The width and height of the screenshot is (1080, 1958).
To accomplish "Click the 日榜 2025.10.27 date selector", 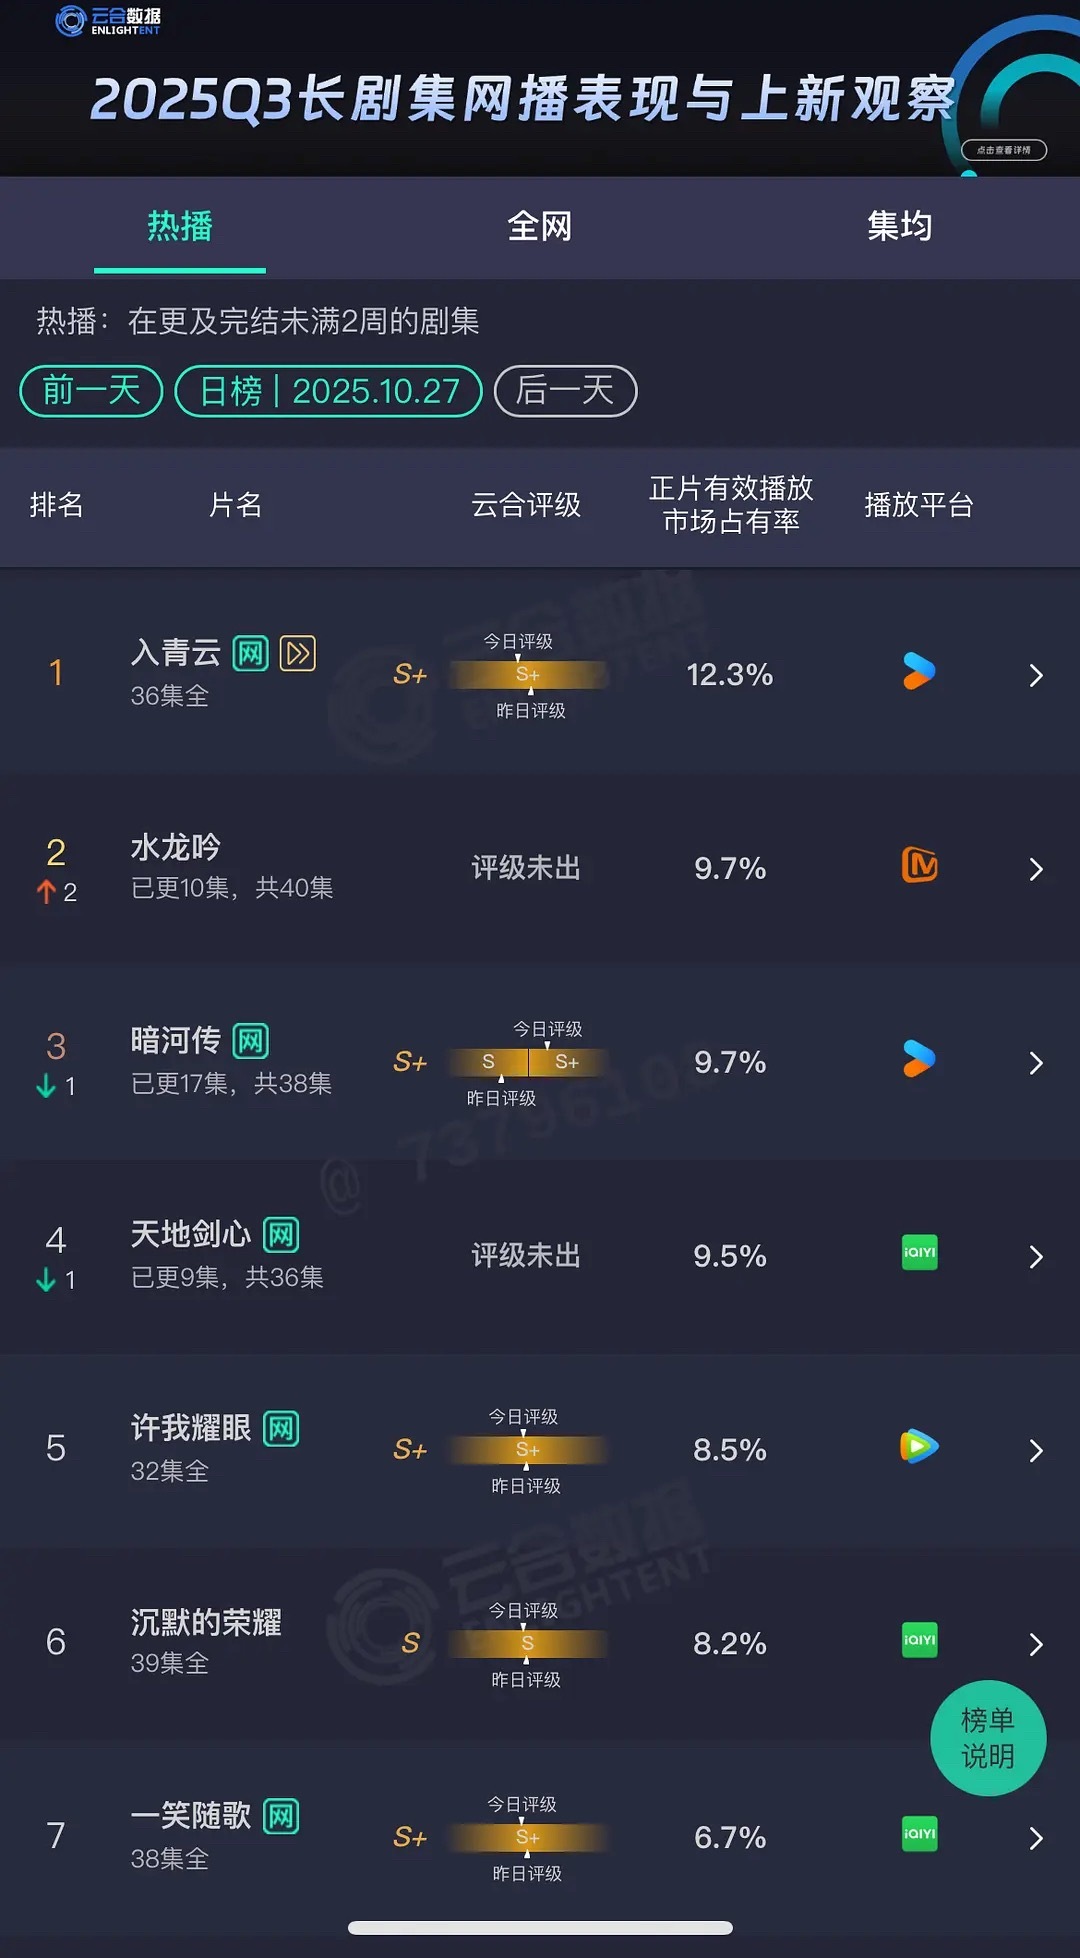I will click(327, 391).
